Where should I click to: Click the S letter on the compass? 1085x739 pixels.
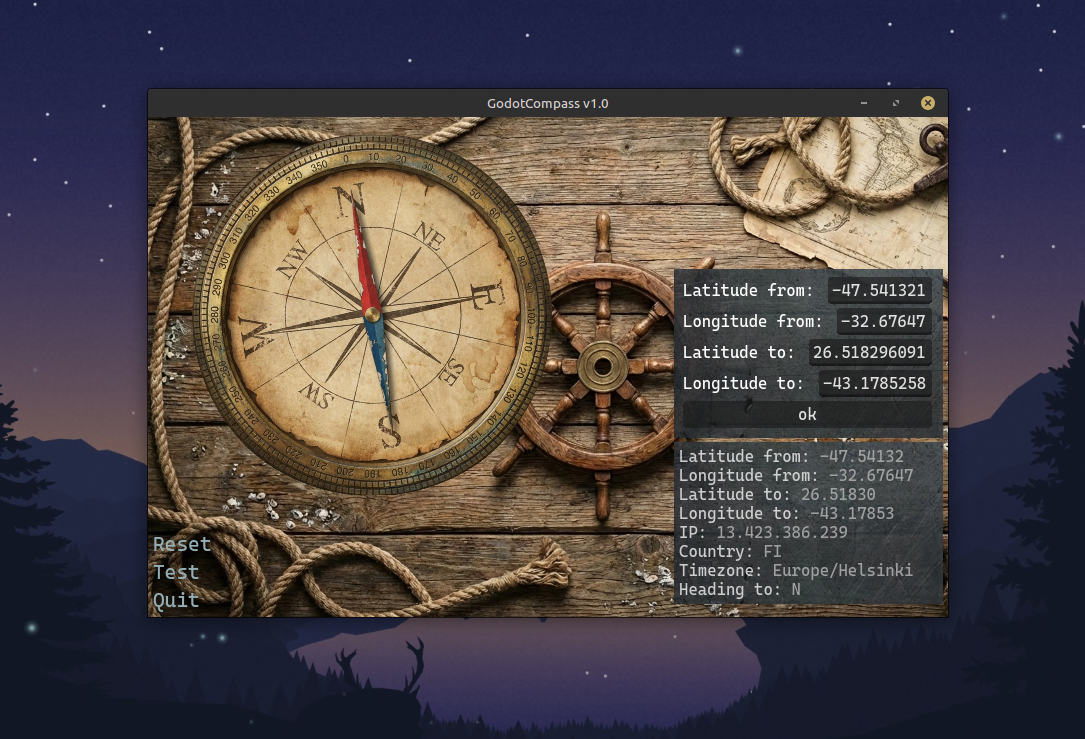pos(390,431)
